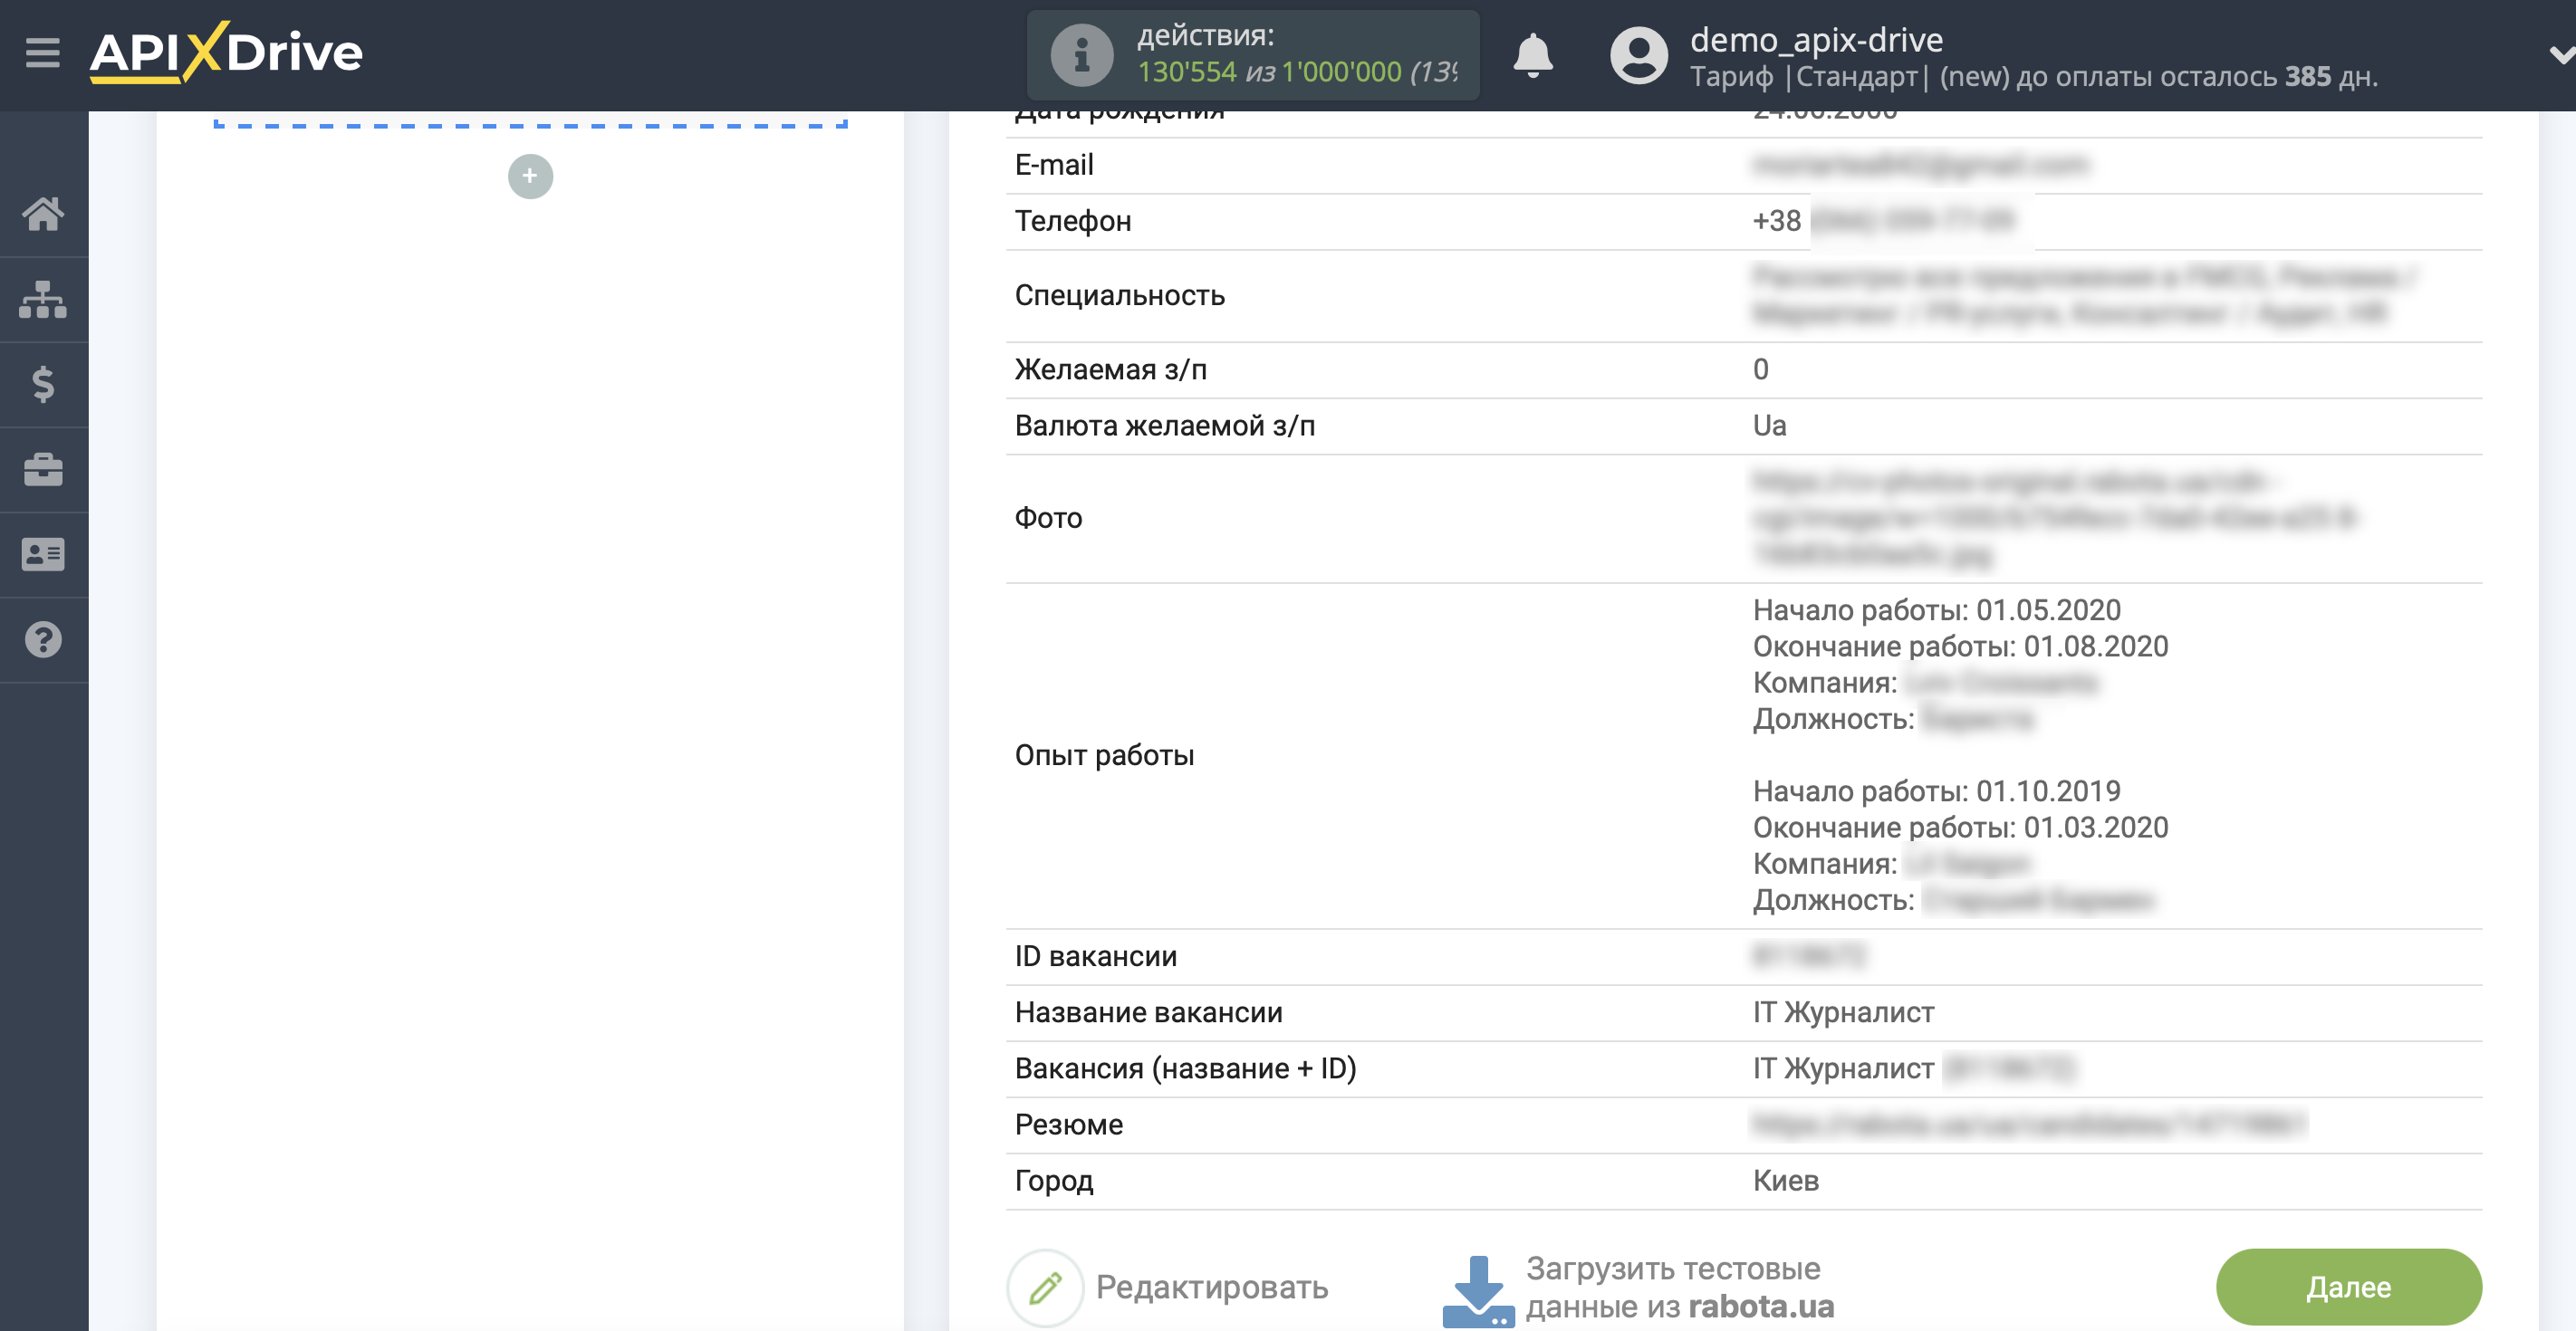Click Вакансия (название + ID) label
The width and height of the screenshot is (2576, 1331).
click(x=1185, y=1068)
